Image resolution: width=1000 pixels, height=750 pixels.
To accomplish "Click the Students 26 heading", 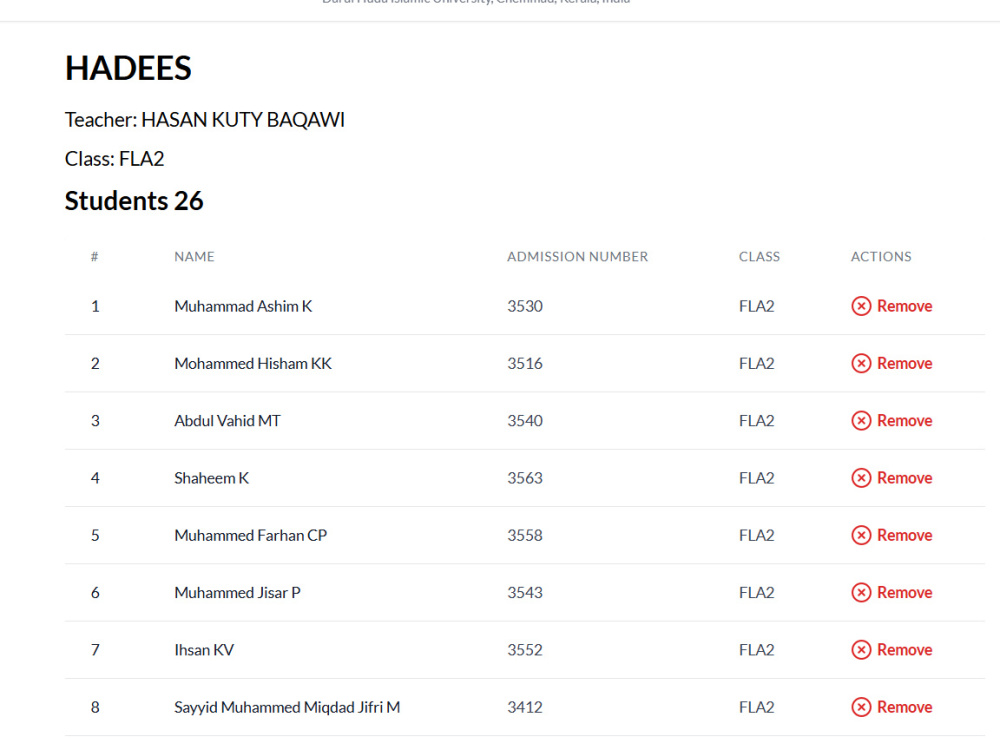I will [134, 201].
